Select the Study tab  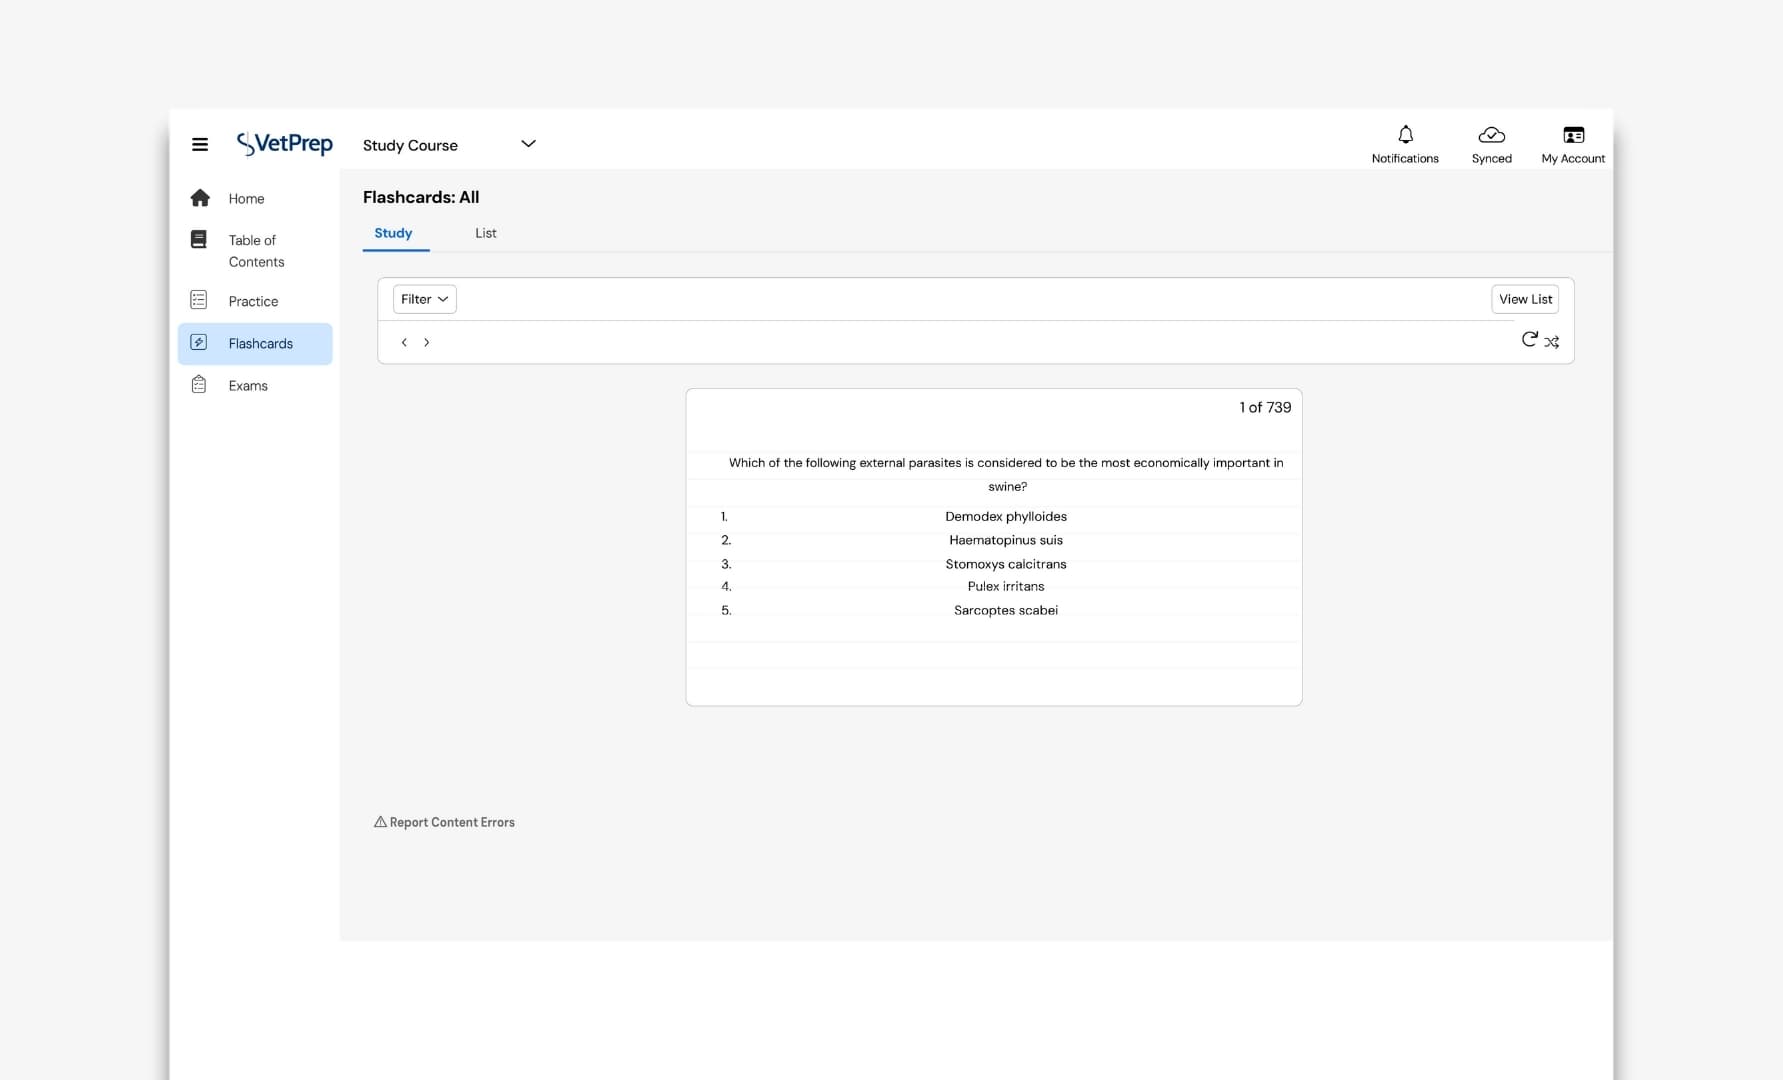tap(393, 233)
